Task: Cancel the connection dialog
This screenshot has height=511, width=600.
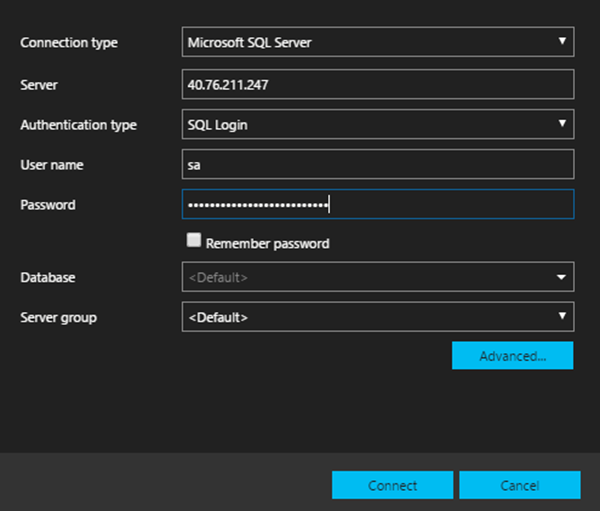Action: point(519,485)
